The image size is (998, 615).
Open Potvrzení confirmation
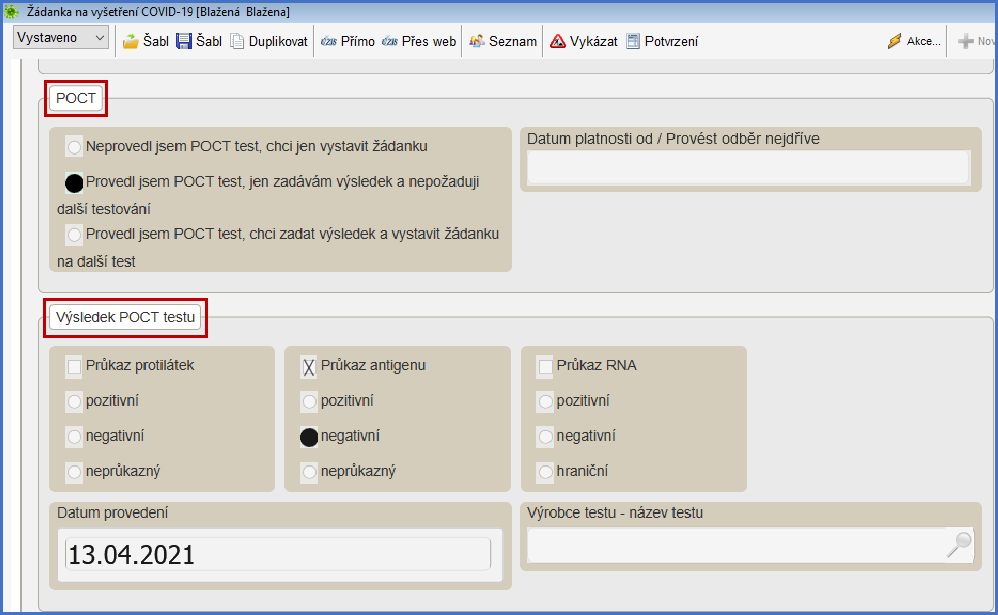(633, 41)
